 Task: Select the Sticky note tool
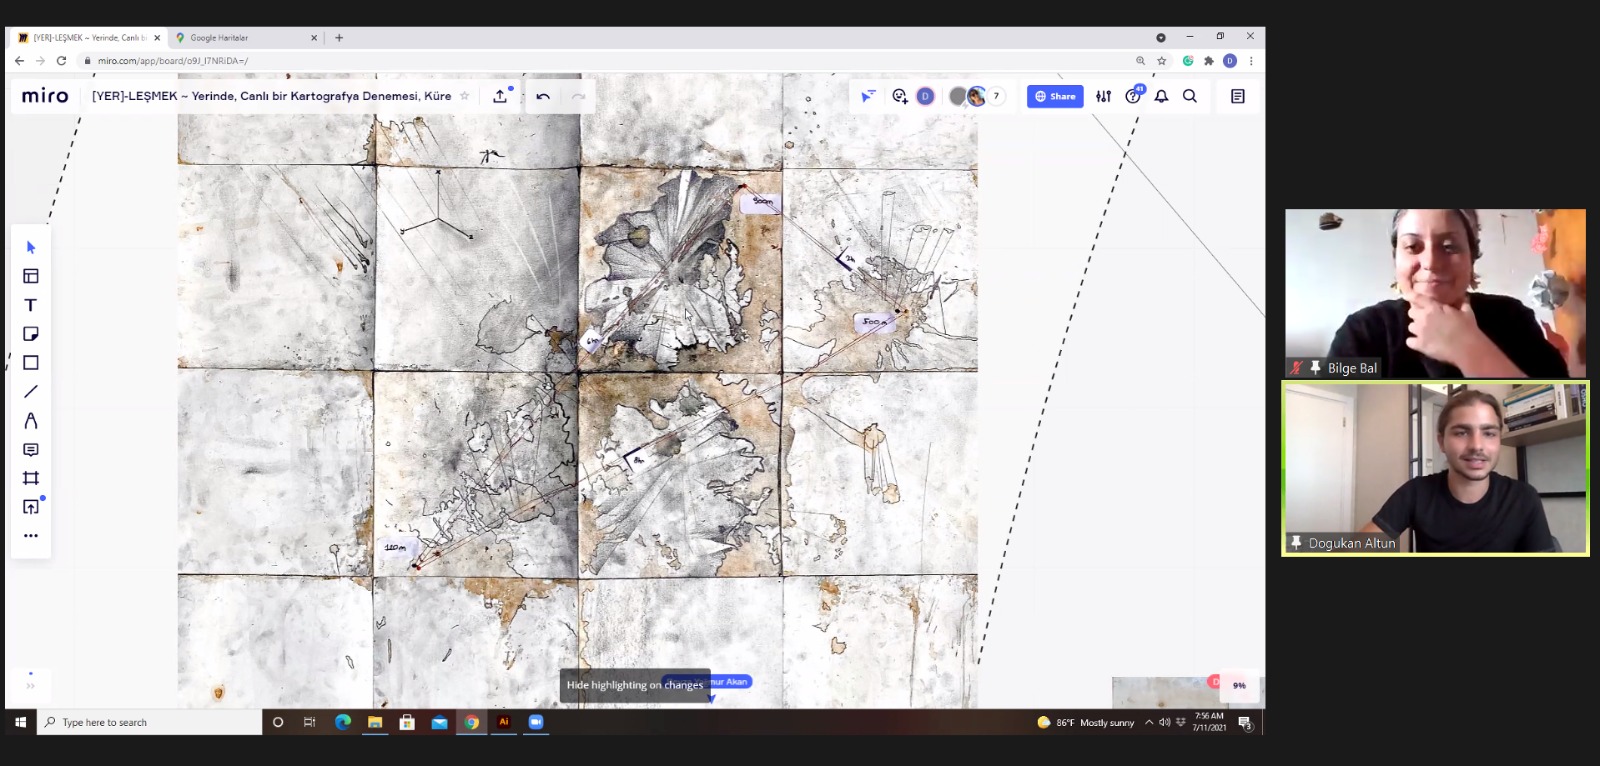(31, 334)
